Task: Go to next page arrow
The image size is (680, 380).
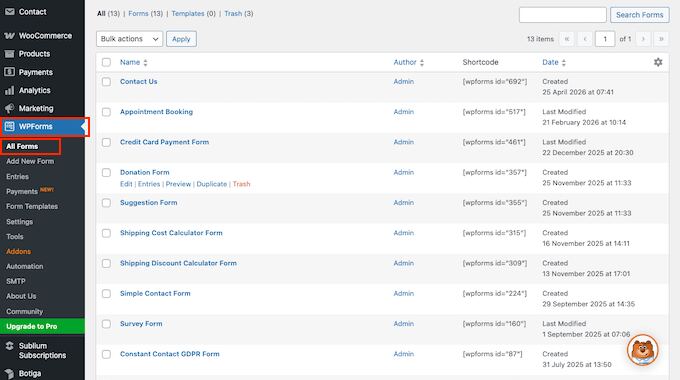Action: (x=643, y=39)
